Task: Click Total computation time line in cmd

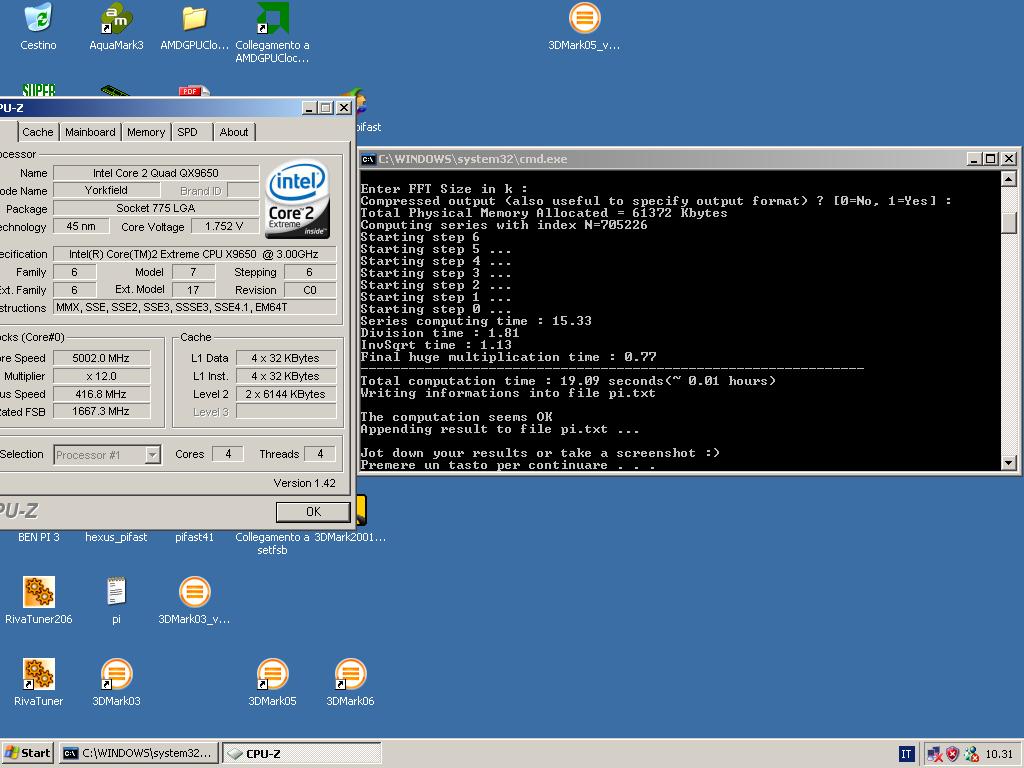Action: point(568,381)
